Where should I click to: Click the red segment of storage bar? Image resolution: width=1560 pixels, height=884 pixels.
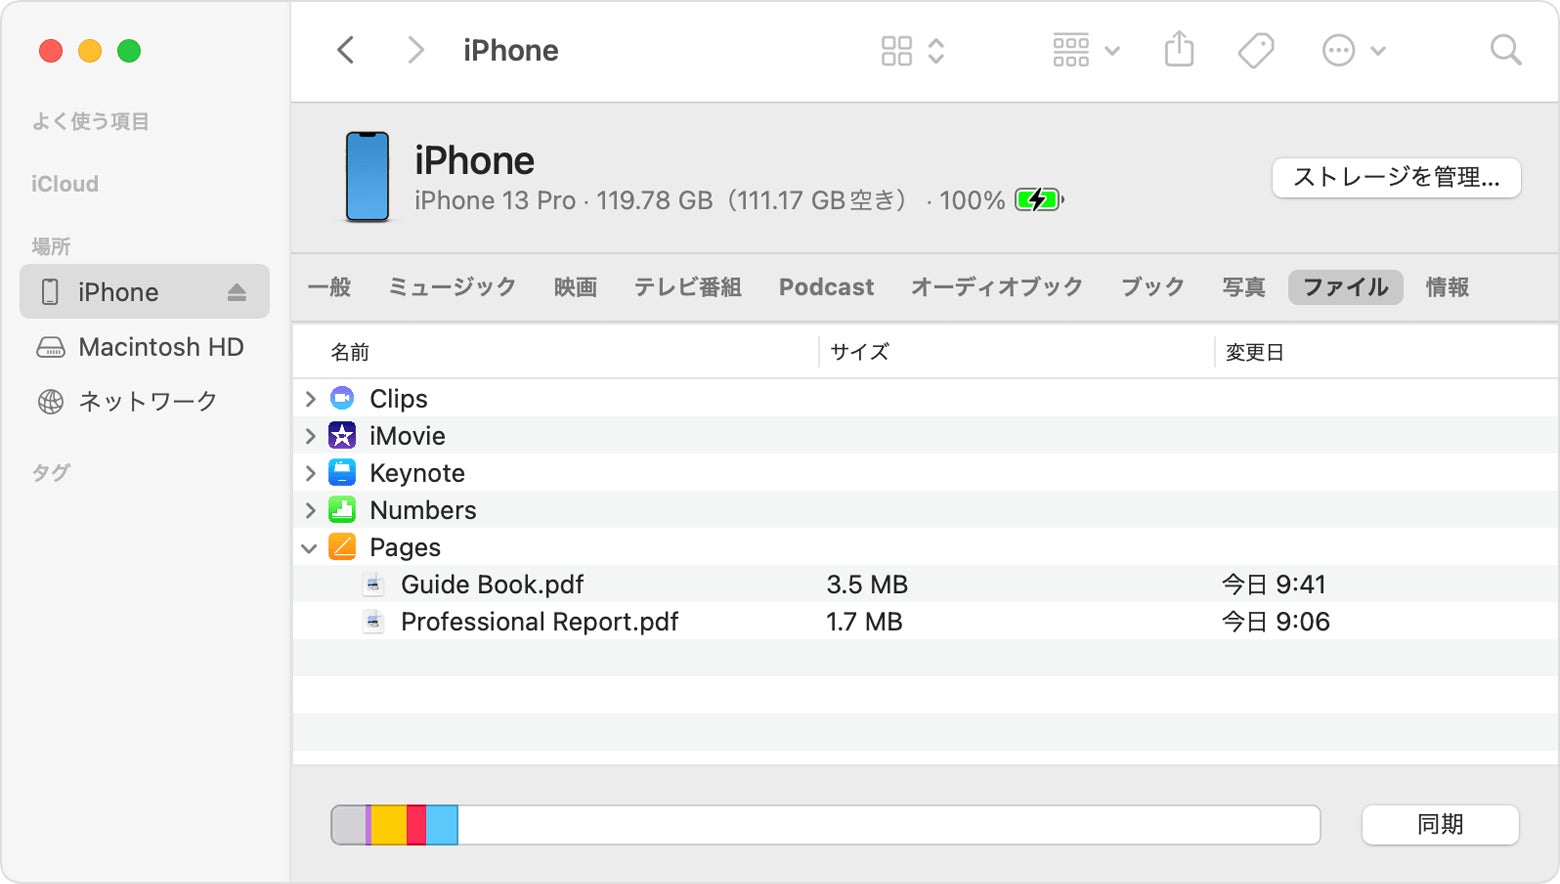pyautogui.click(x=416, y=825)
